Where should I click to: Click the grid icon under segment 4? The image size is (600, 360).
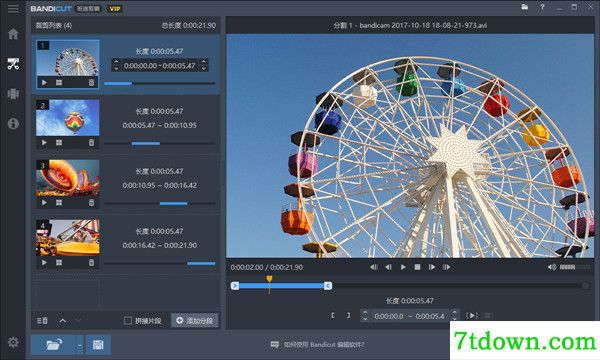[59, 263]
